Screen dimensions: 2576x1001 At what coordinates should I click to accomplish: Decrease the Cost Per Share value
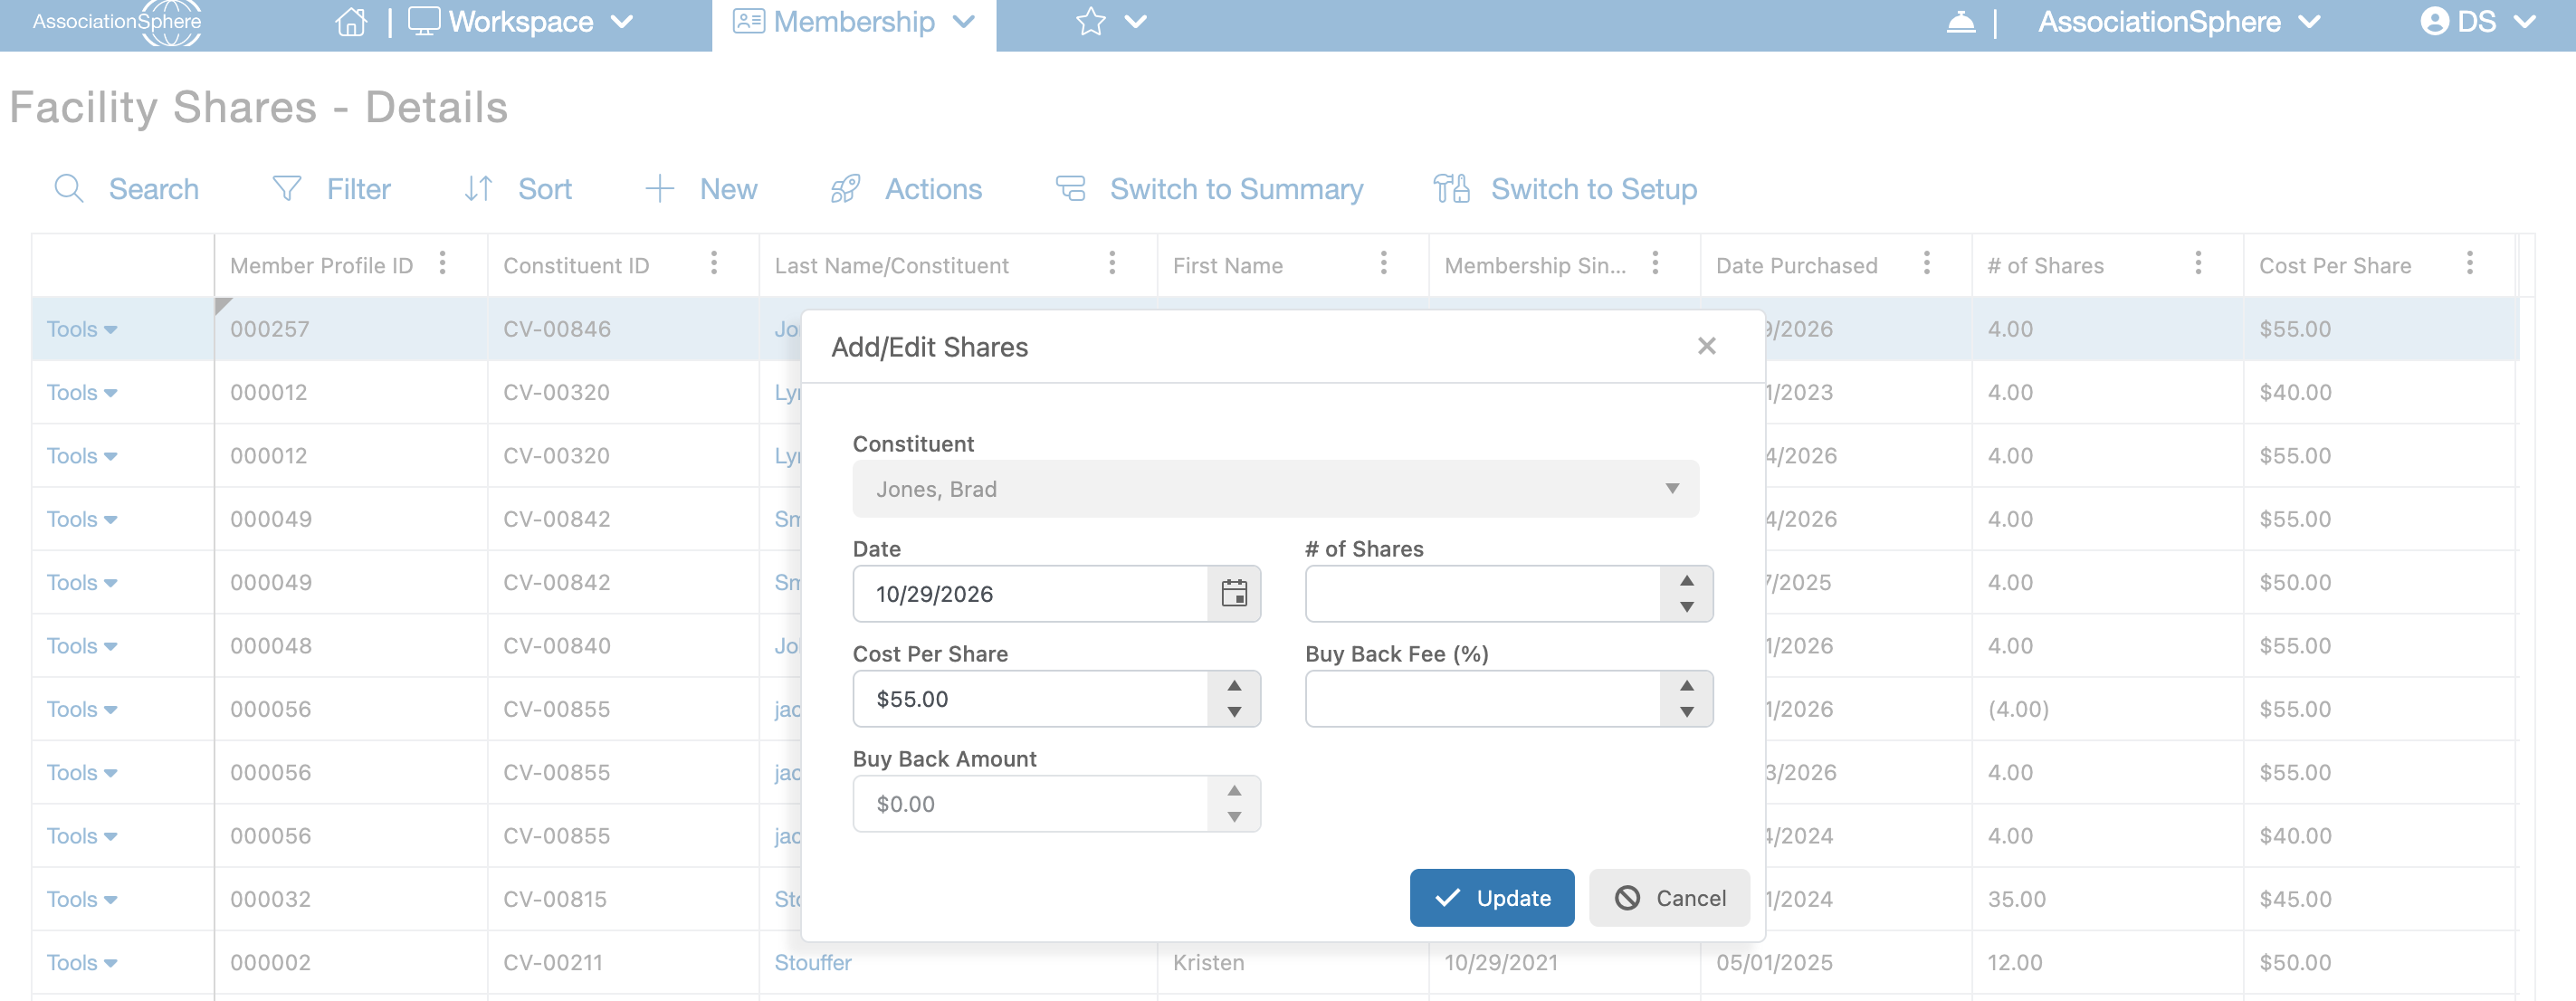(1234, 712)
